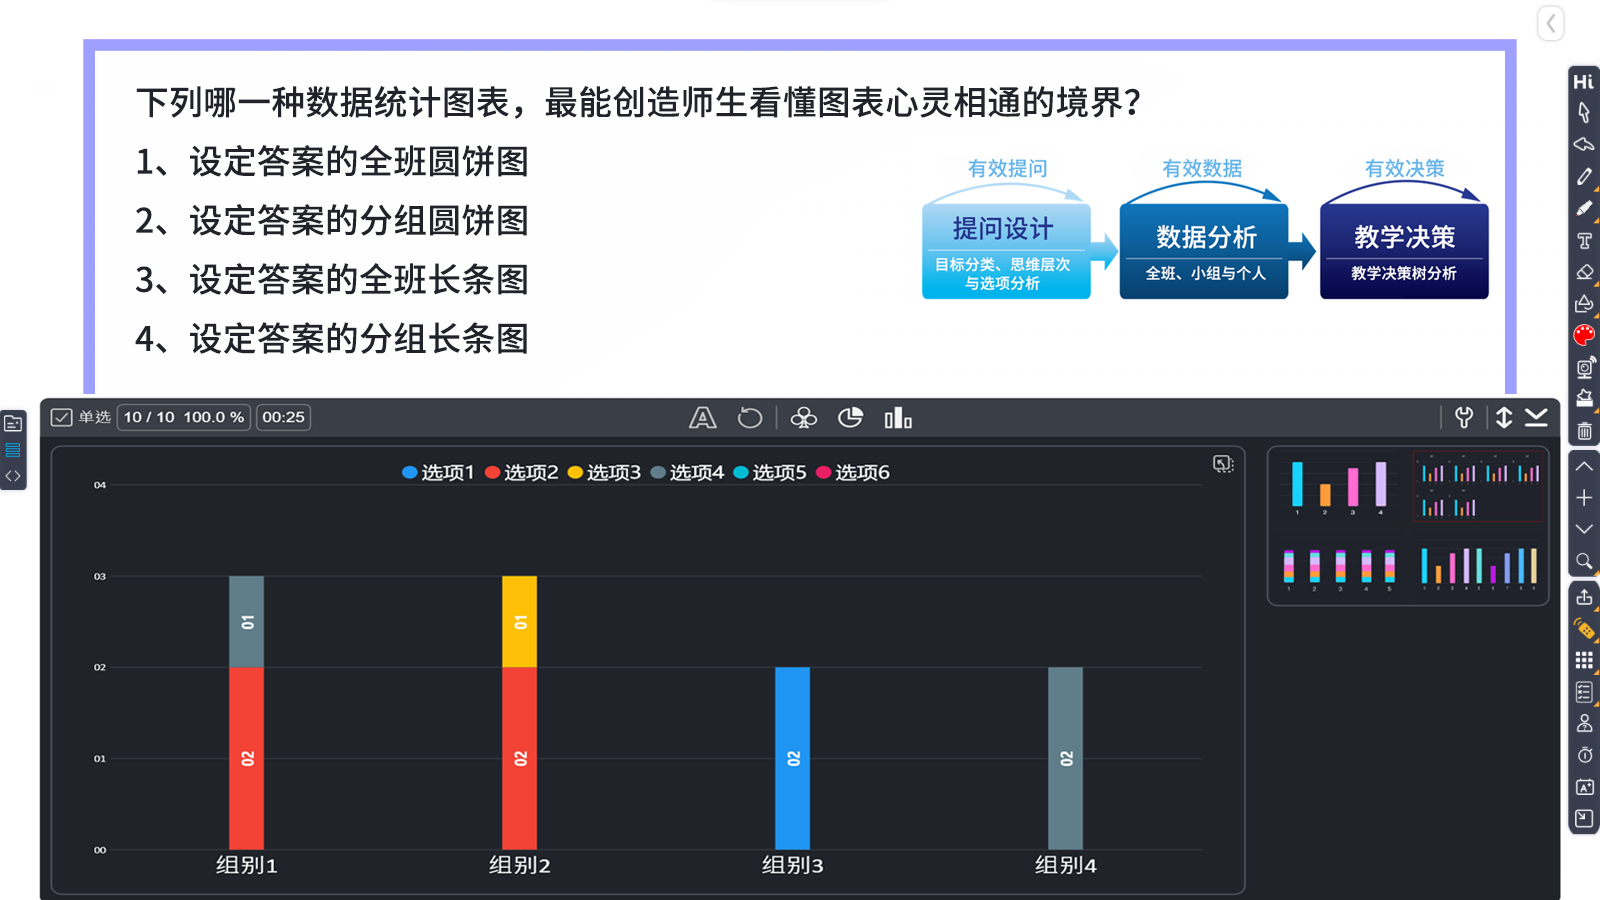1600x900 pixels.
Task: Toggle 选项6 legend series visibility
Action: coord(853,472)
